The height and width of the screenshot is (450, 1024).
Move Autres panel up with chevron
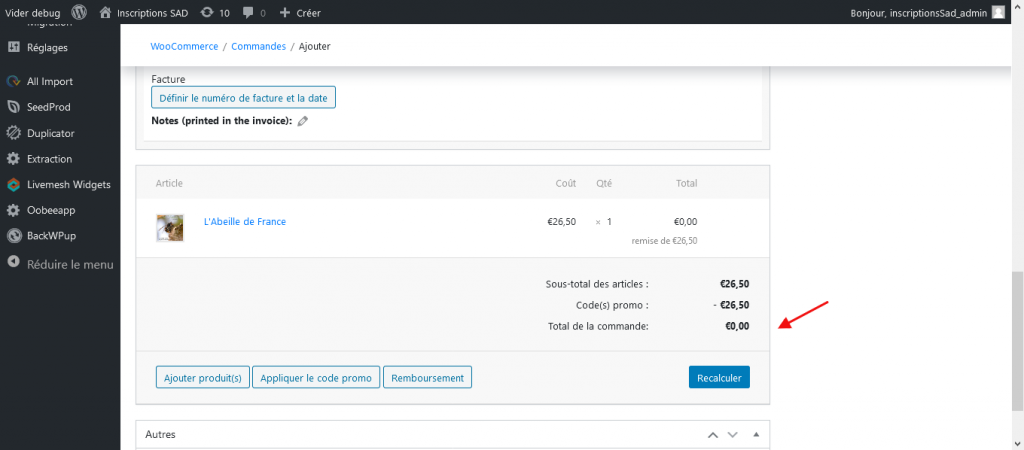click(713, 435)
